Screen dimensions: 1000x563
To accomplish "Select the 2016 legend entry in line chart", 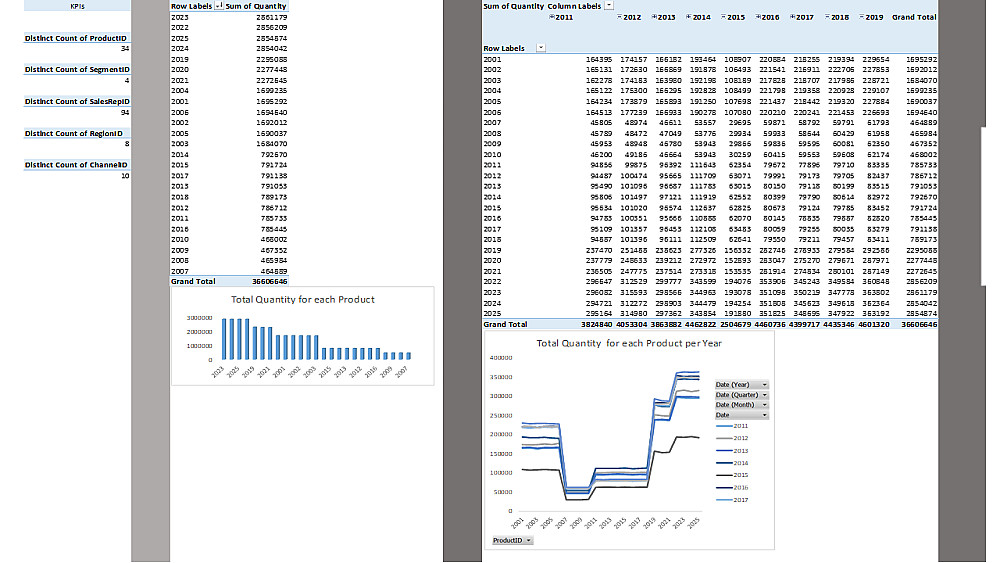I will coord(732,488).
